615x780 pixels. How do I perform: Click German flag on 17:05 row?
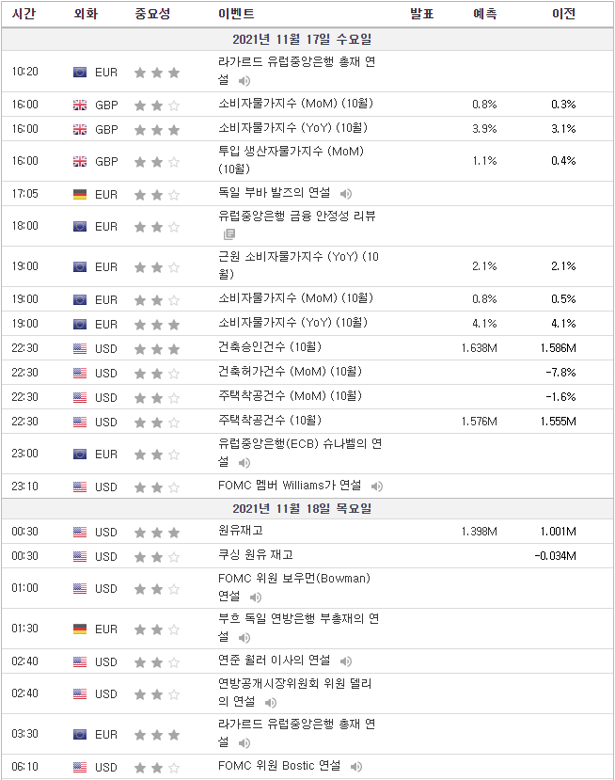[80, 194]
